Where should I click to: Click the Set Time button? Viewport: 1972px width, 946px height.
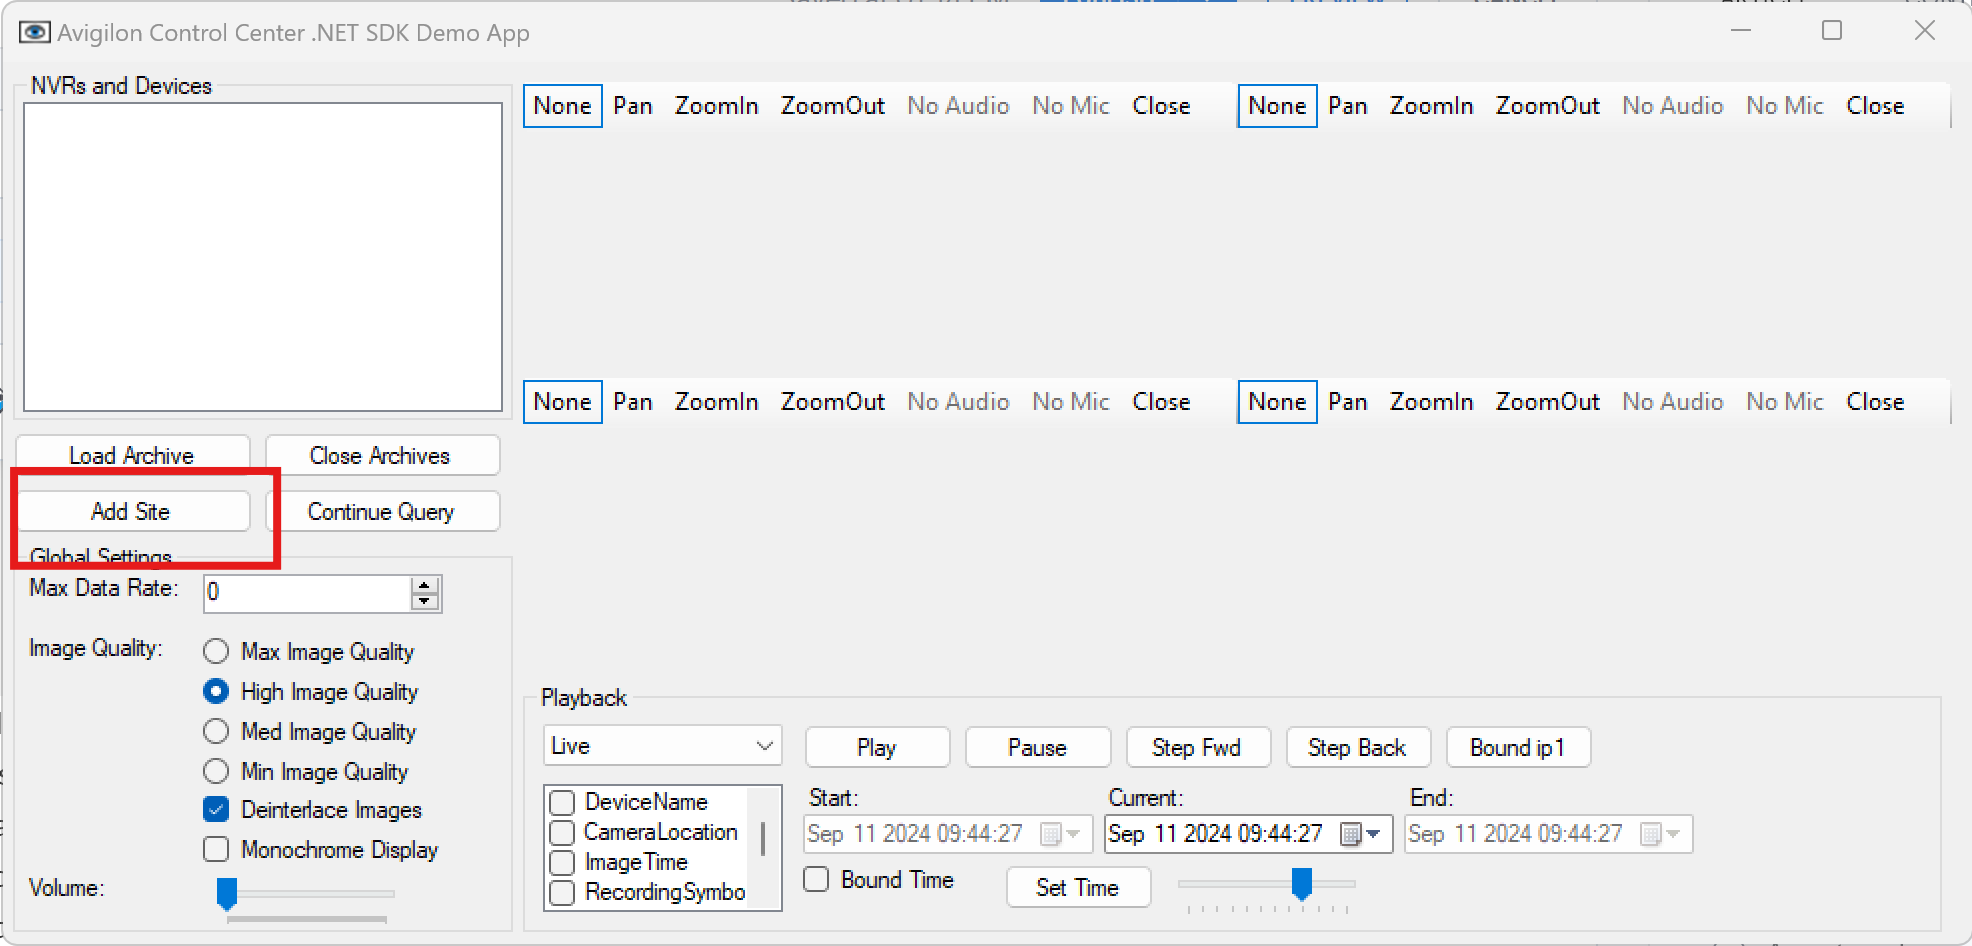click(x=1078, y=887)
